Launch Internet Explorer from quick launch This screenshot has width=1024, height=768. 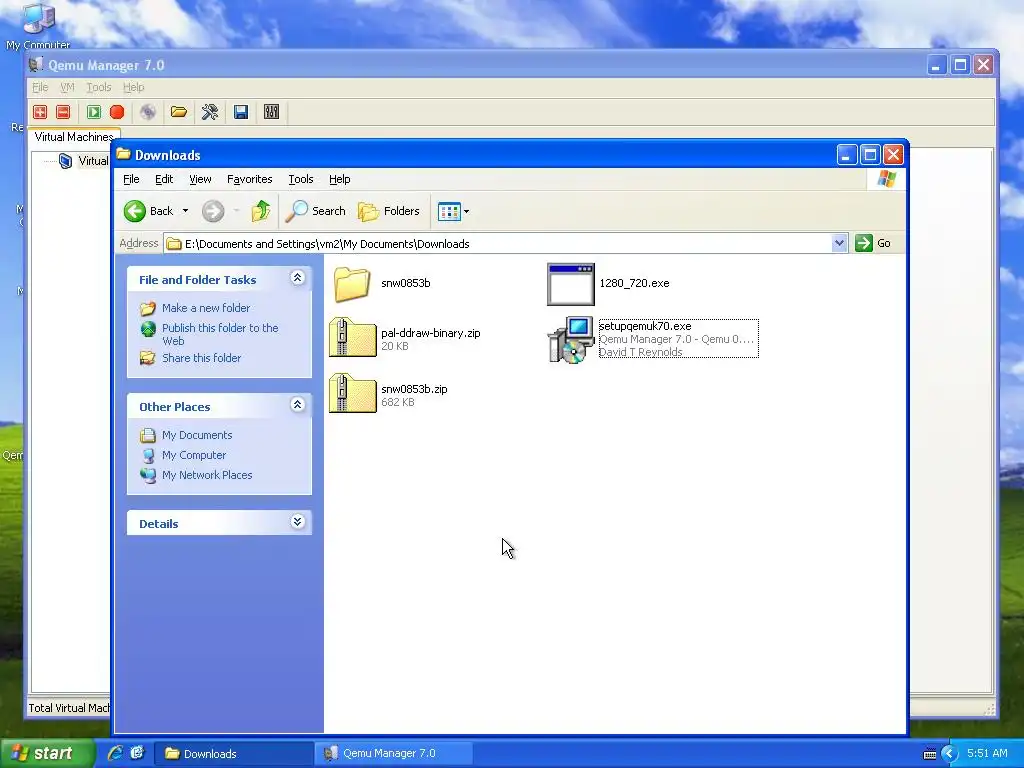tap(115, 753)
